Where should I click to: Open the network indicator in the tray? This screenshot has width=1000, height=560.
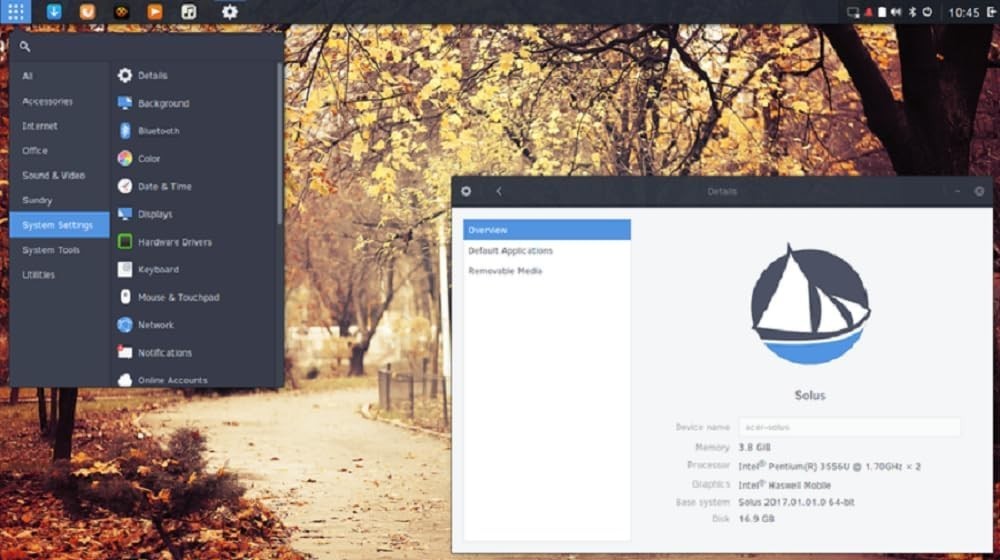(853, 12)
